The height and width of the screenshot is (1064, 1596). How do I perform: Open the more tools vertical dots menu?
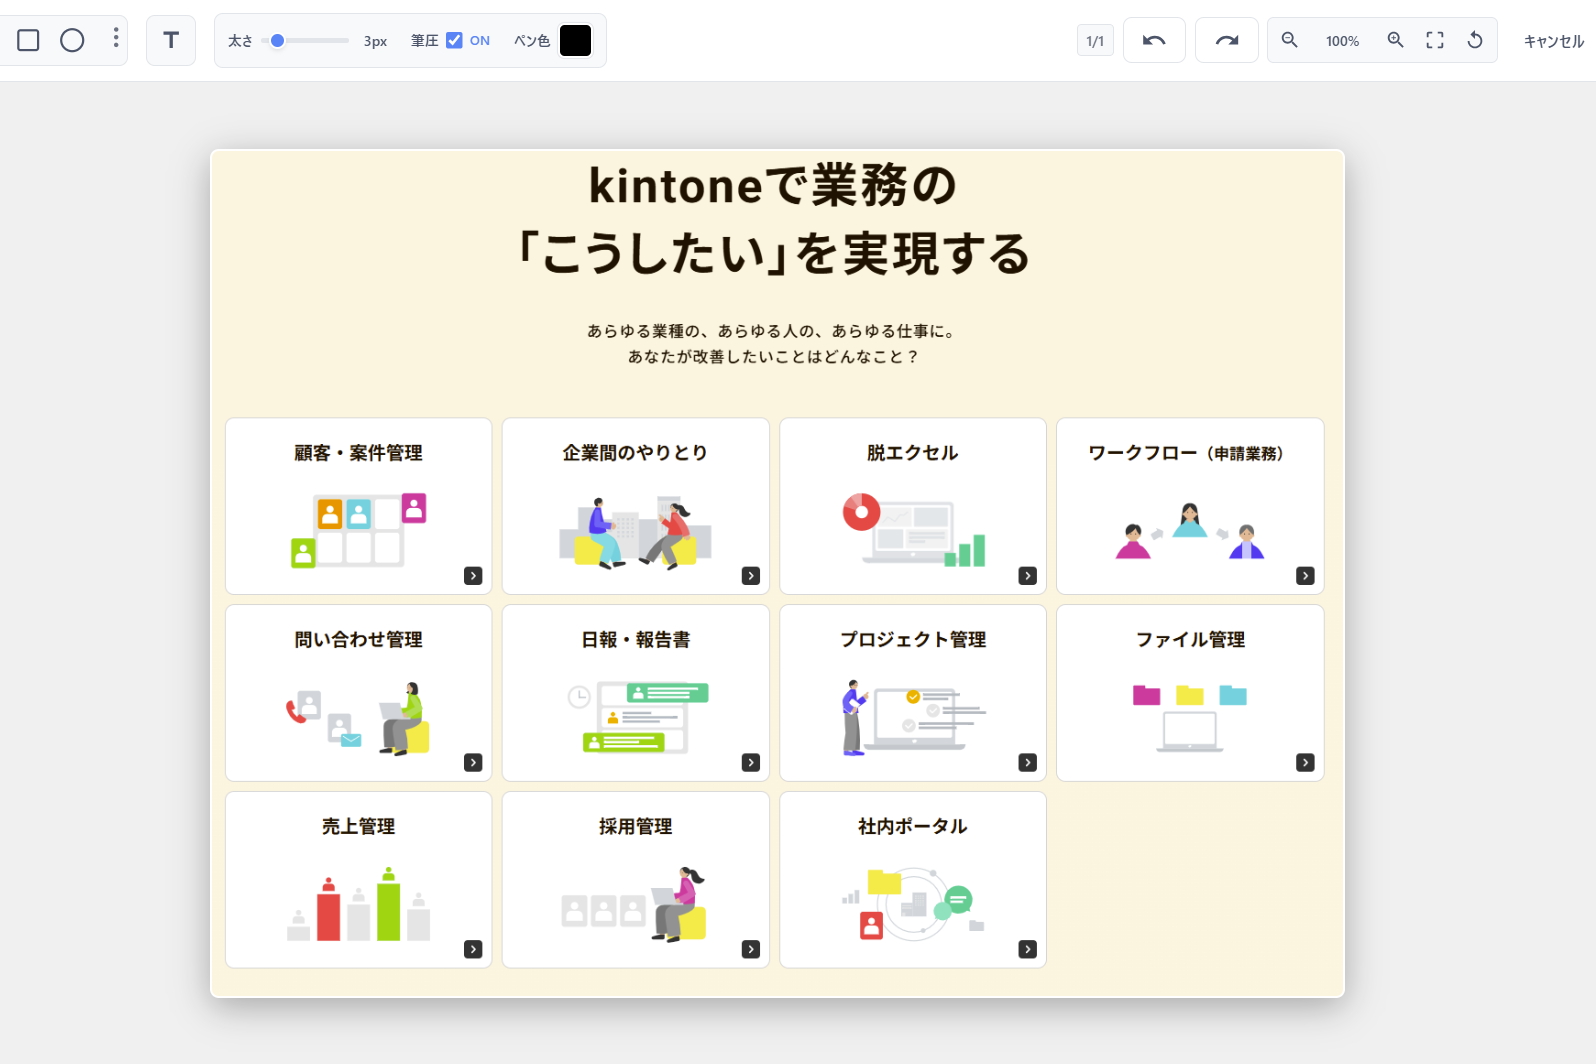[x=116, y=38]
